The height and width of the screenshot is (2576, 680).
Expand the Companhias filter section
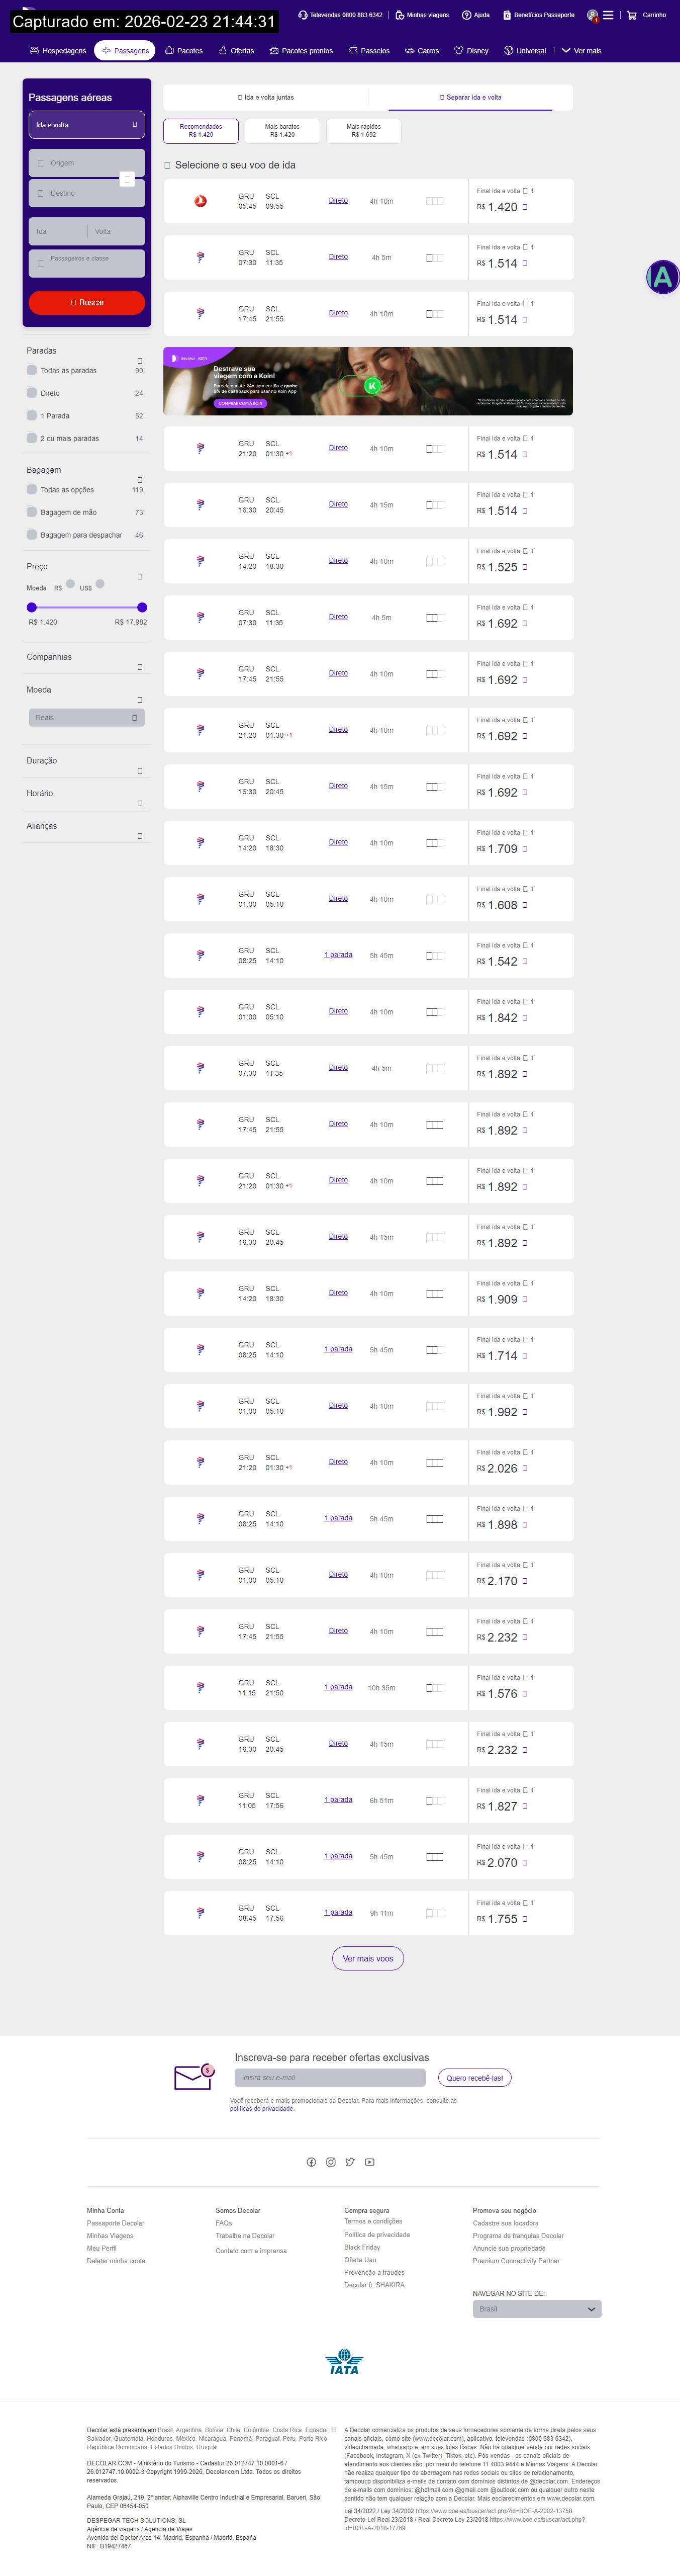[x=139, y=667]
